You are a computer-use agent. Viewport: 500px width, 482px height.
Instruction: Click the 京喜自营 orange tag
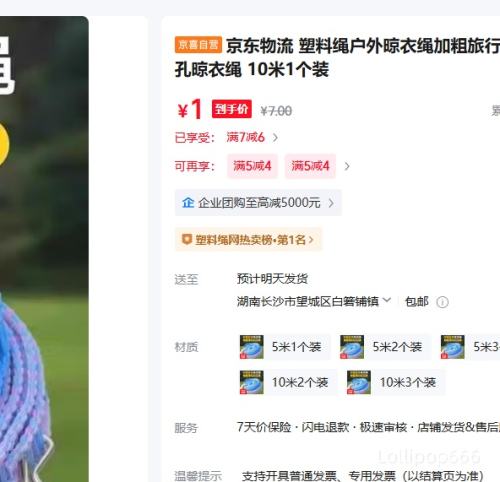click(198, 45)
